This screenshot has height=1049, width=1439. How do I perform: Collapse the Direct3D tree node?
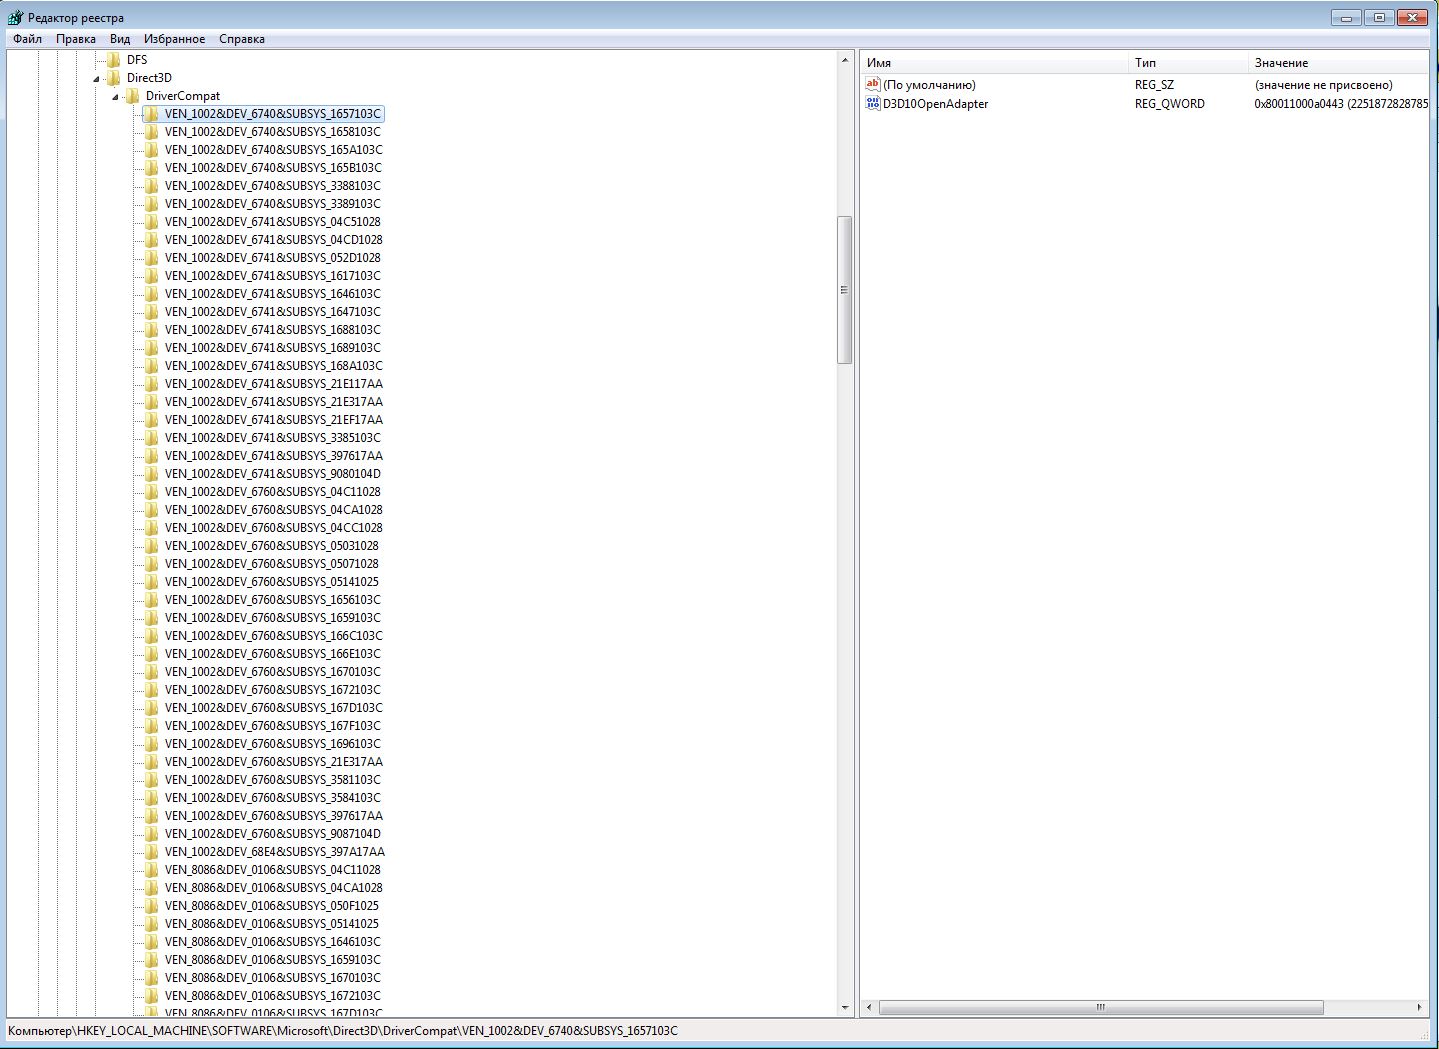(97, 78)
